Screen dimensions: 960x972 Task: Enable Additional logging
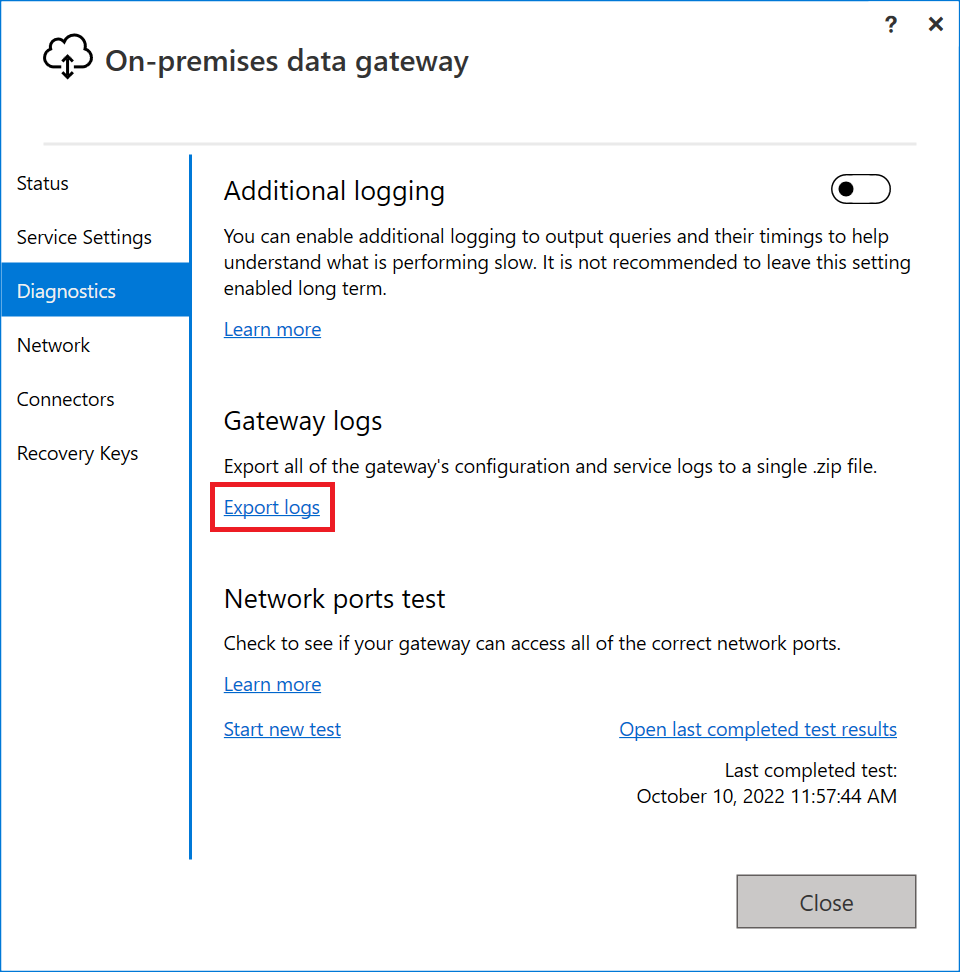(x=860, y=189)
